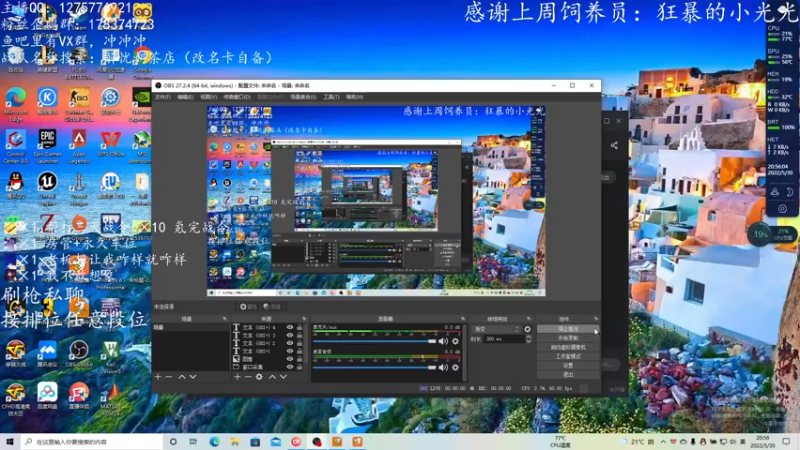Lock the 文本 (GDI+) 3 source
800x450 pixels.
299,335
